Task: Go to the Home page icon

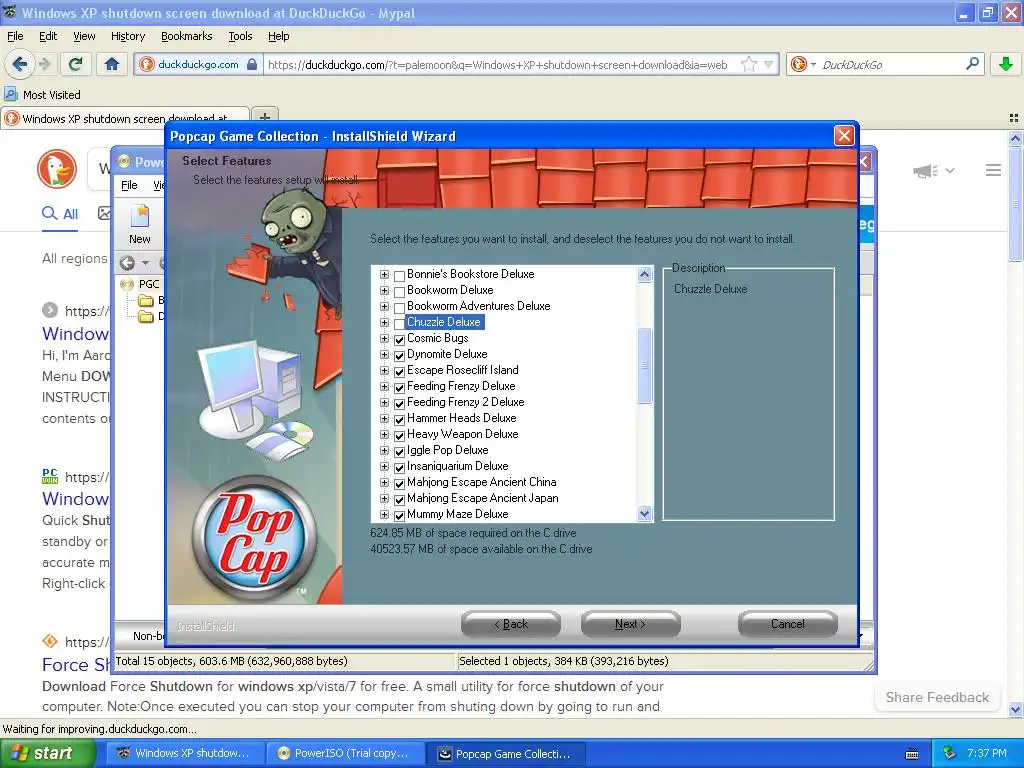Action: point(112,64)
